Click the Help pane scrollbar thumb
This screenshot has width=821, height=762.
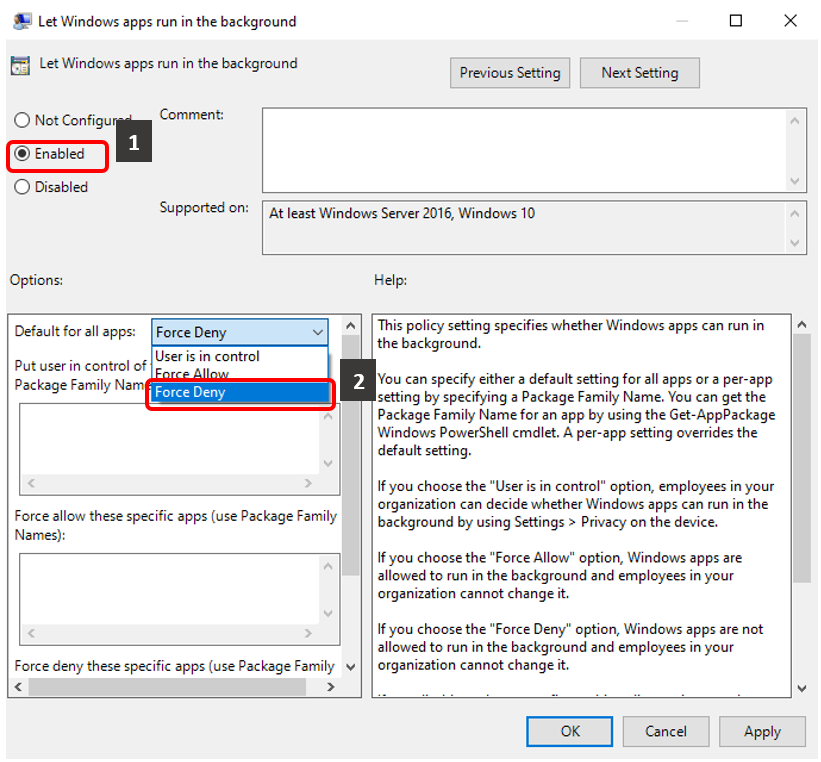(x=802, y=458)
